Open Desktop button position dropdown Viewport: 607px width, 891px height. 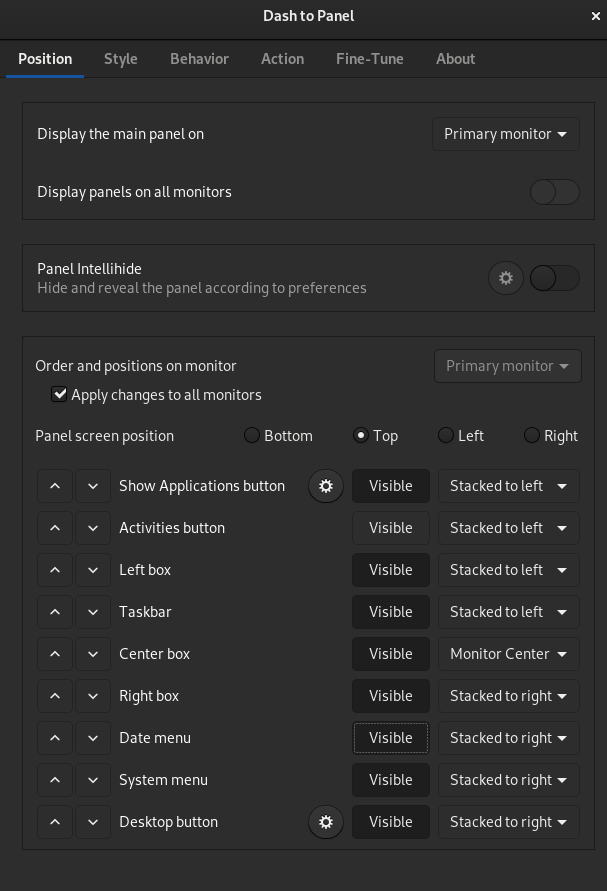(x=509, y=822)
